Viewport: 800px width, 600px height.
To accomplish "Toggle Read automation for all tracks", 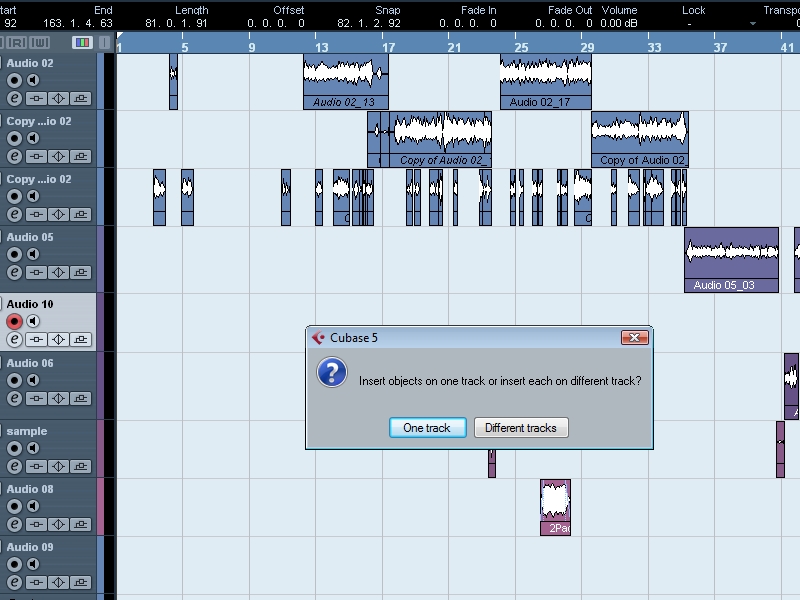I will tap(17, 42).
